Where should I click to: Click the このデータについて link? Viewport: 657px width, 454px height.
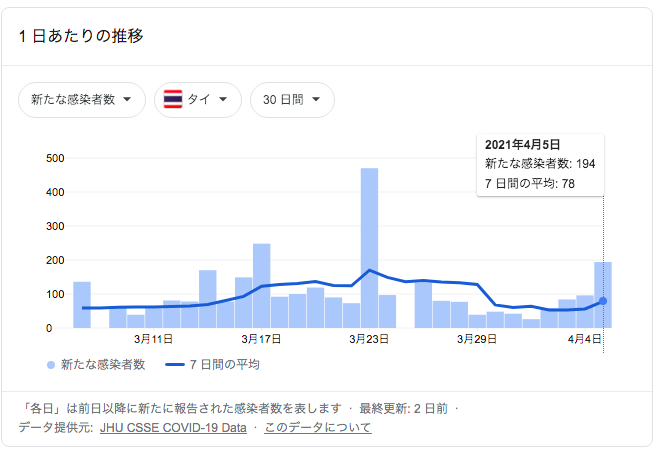coord(317,427)
